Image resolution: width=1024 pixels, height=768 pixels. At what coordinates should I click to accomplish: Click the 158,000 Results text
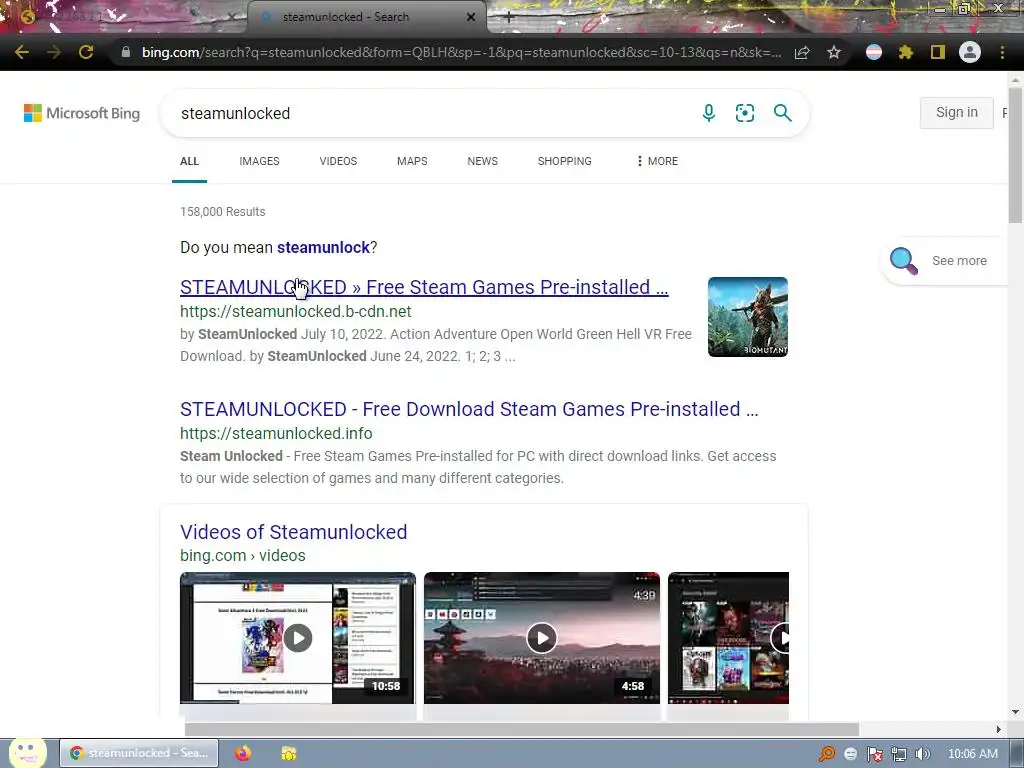[223, 212]
